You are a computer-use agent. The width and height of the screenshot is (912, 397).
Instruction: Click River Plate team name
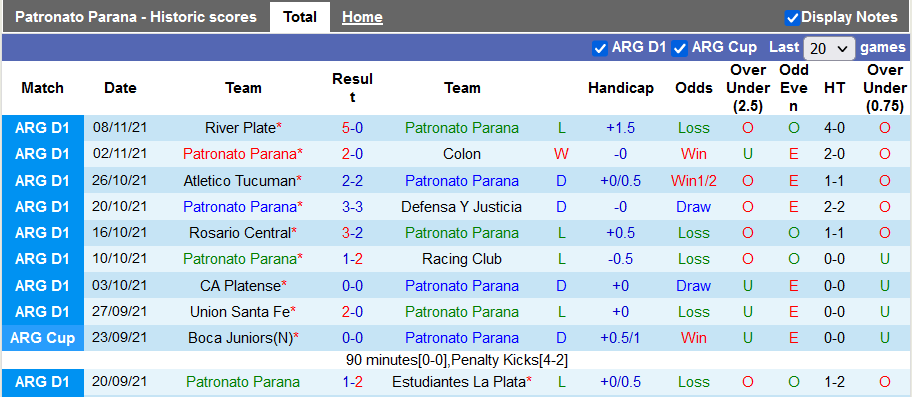240,128
